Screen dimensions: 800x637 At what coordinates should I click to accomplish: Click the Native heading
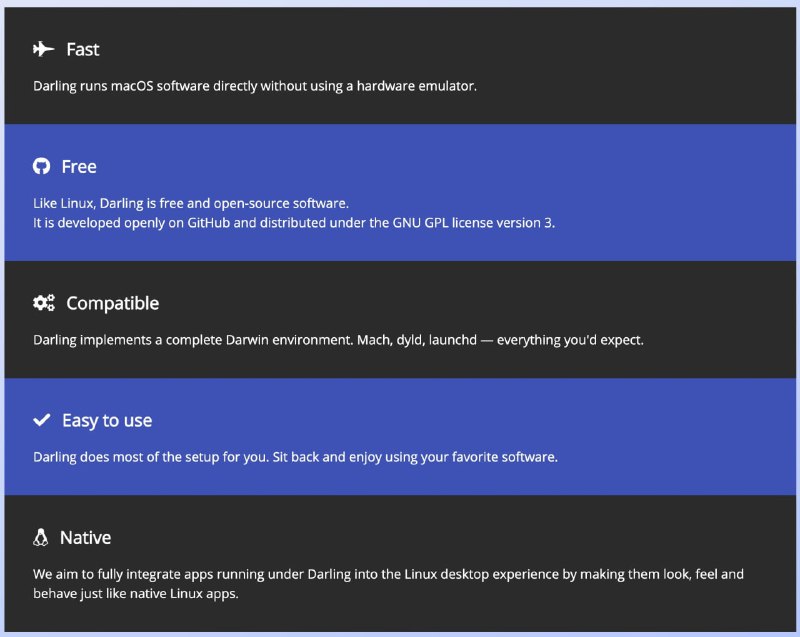pyautogui.click(x=86, y=538)
